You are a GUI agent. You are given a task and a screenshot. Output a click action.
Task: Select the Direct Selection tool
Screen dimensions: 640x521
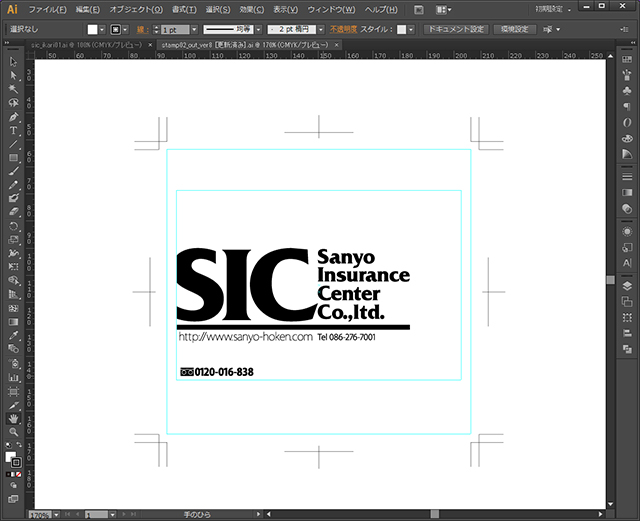point(13,76)
